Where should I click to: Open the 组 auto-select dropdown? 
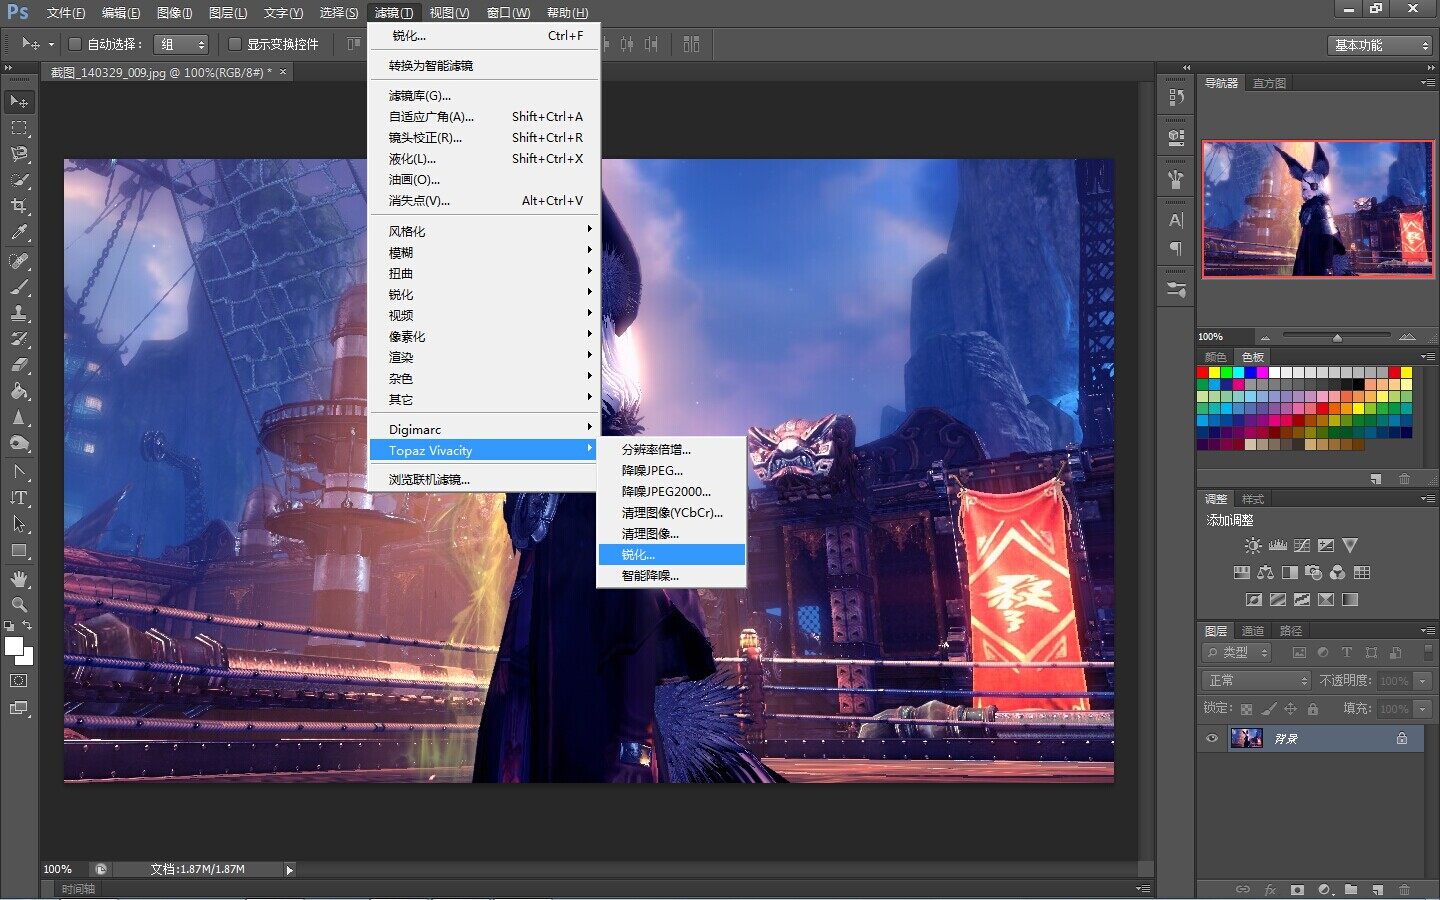pyautogui.click(x=181, y=44)
